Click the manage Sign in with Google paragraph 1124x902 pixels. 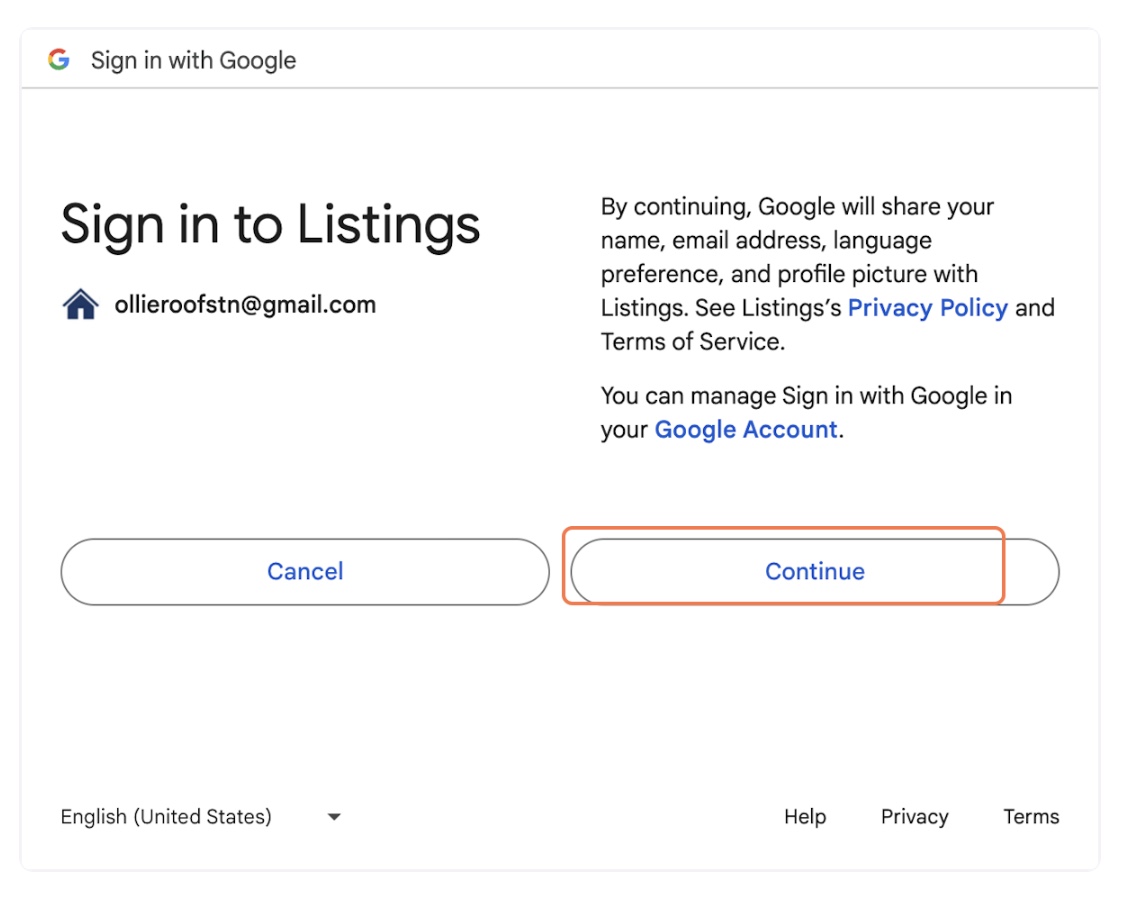[x=806, y=412]
